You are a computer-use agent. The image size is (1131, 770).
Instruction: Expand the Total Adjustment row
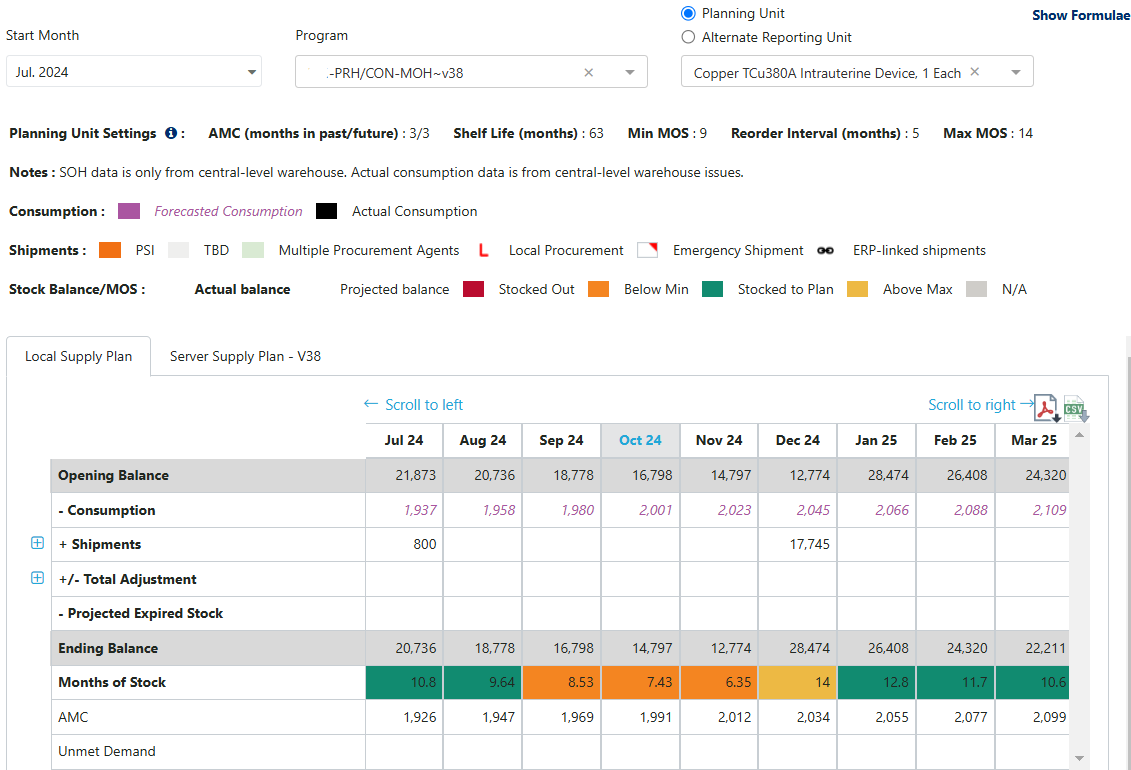38,578
